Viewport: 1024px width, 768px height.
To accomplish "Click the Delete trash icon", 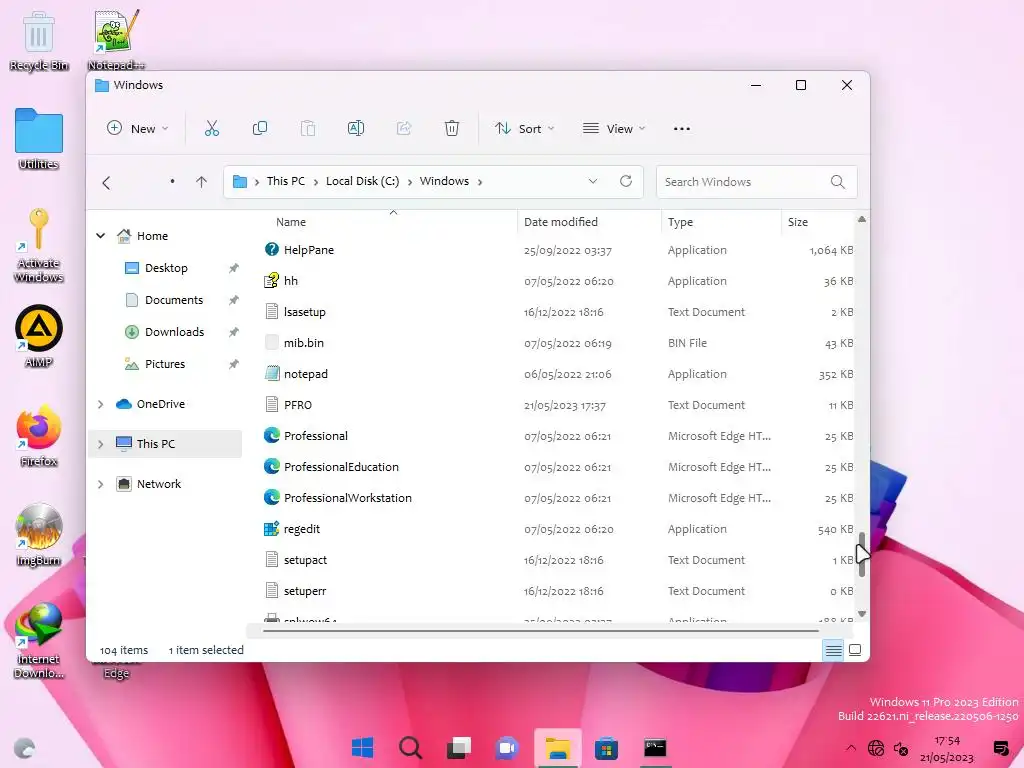I will click(x=452, y=128).
